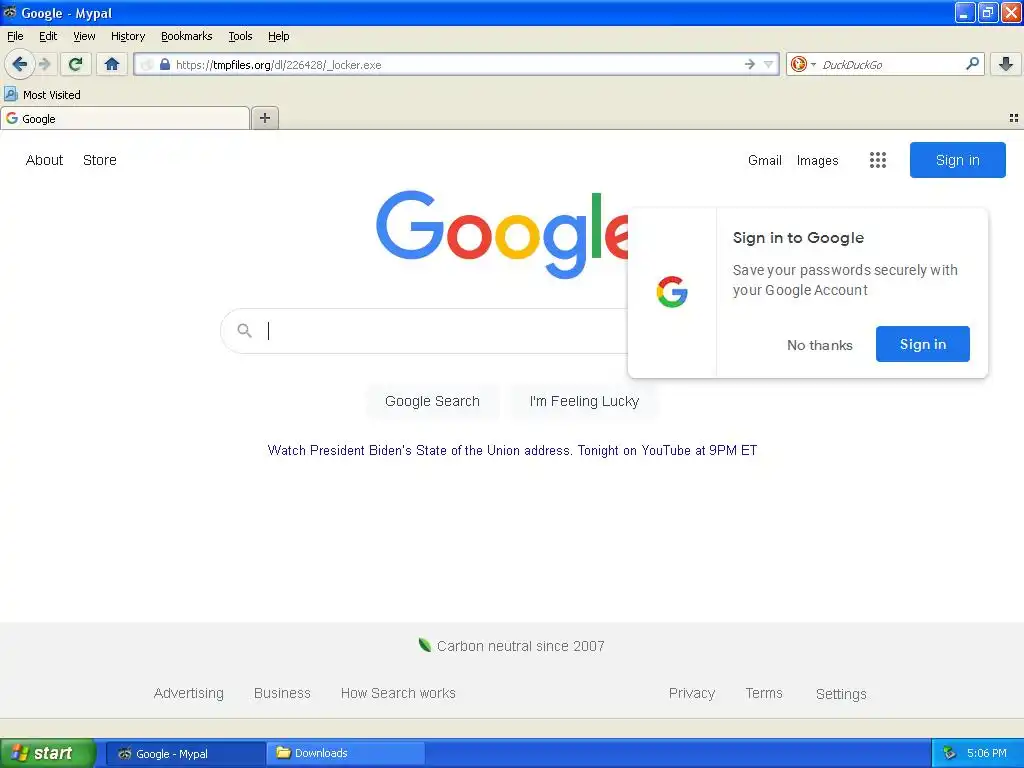Click the Go arrow in the address bar
The image size is (1024, 768).
coord(750,64)
